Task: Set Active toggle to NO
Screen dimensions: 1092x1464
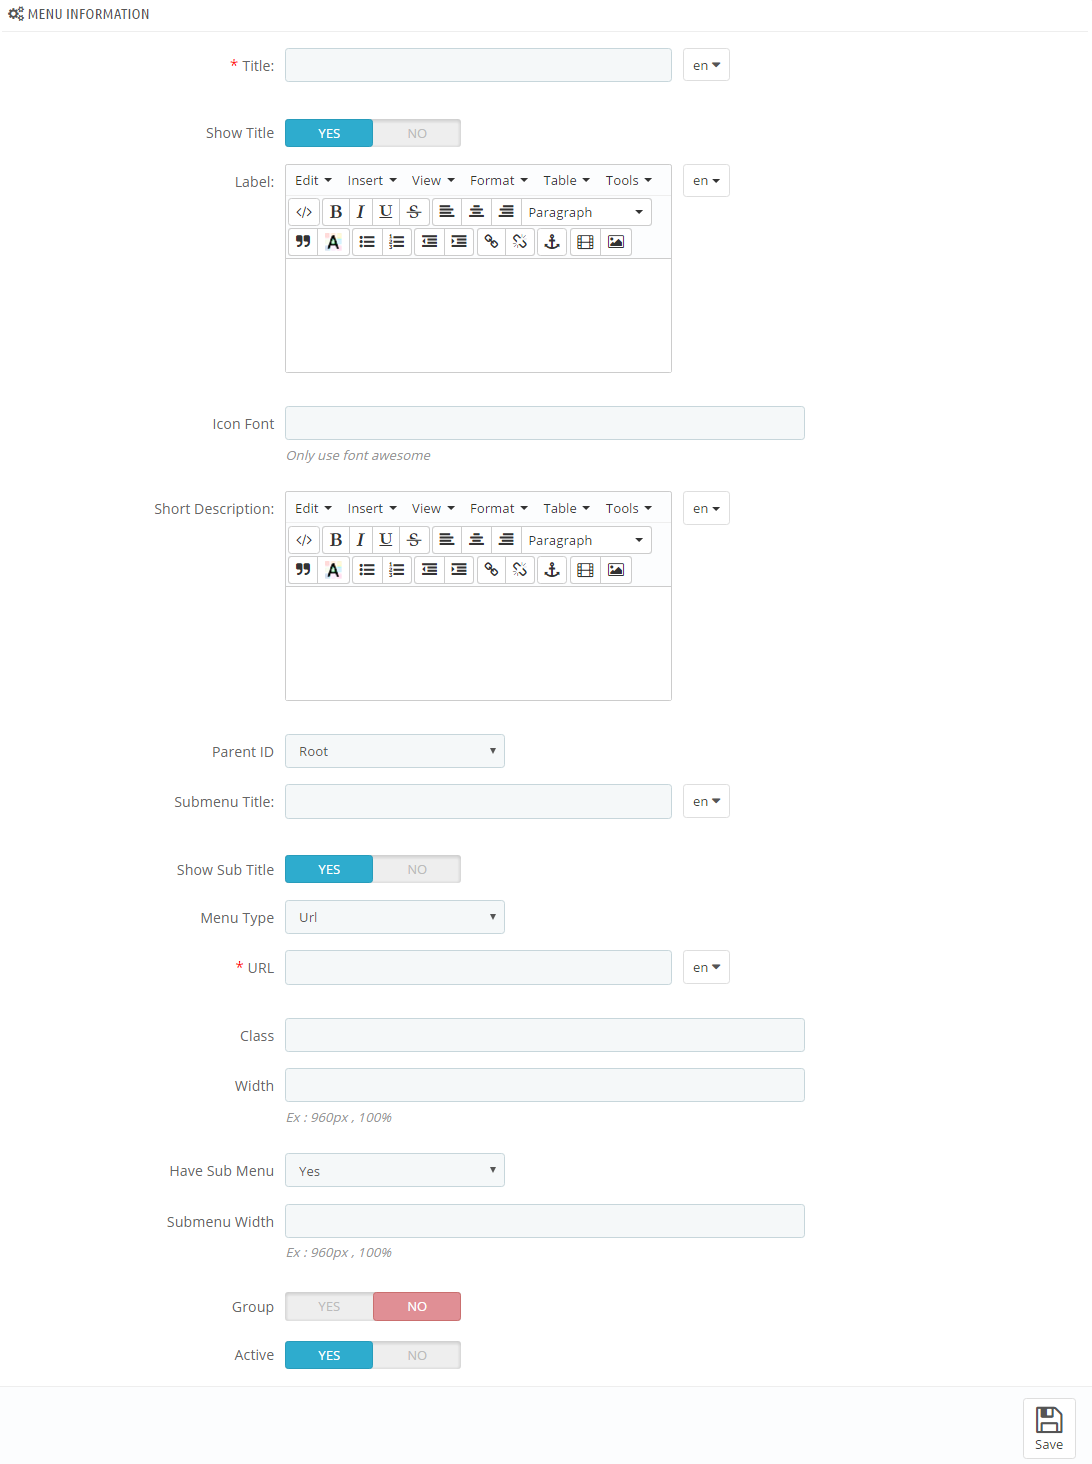Action: (x=417, y=1356)
